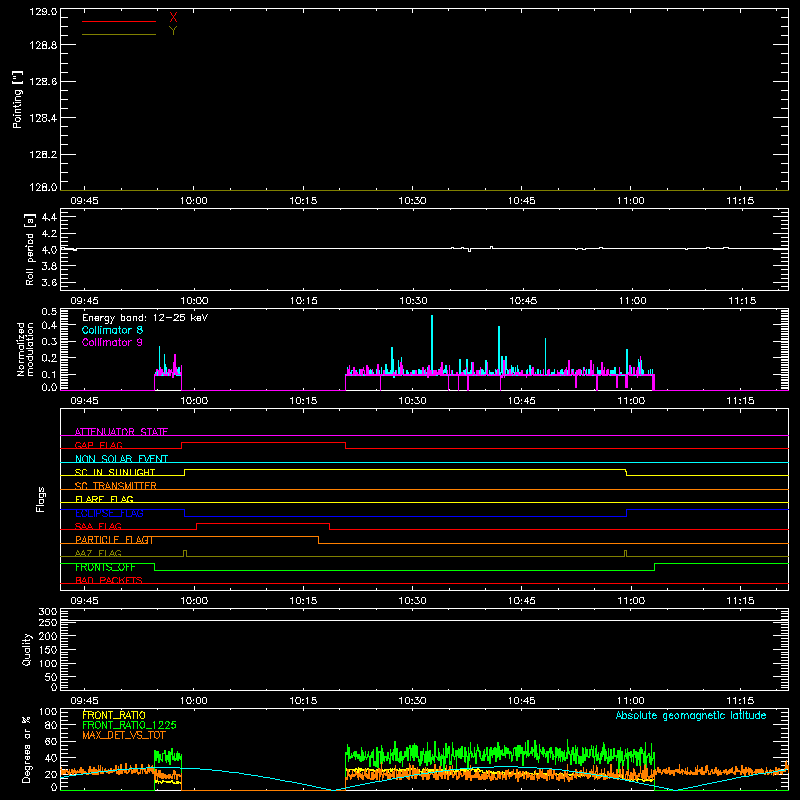
Task: Select the FRONT_RATIO legend entry
Action: 114,715
